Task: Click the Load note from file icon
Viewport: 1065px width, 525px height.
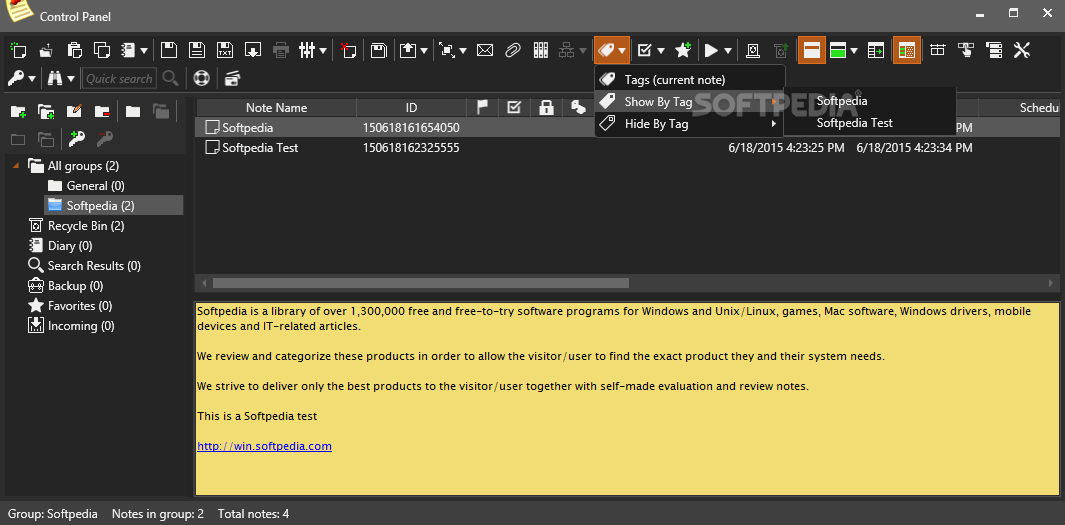Action: pos(46,50)
